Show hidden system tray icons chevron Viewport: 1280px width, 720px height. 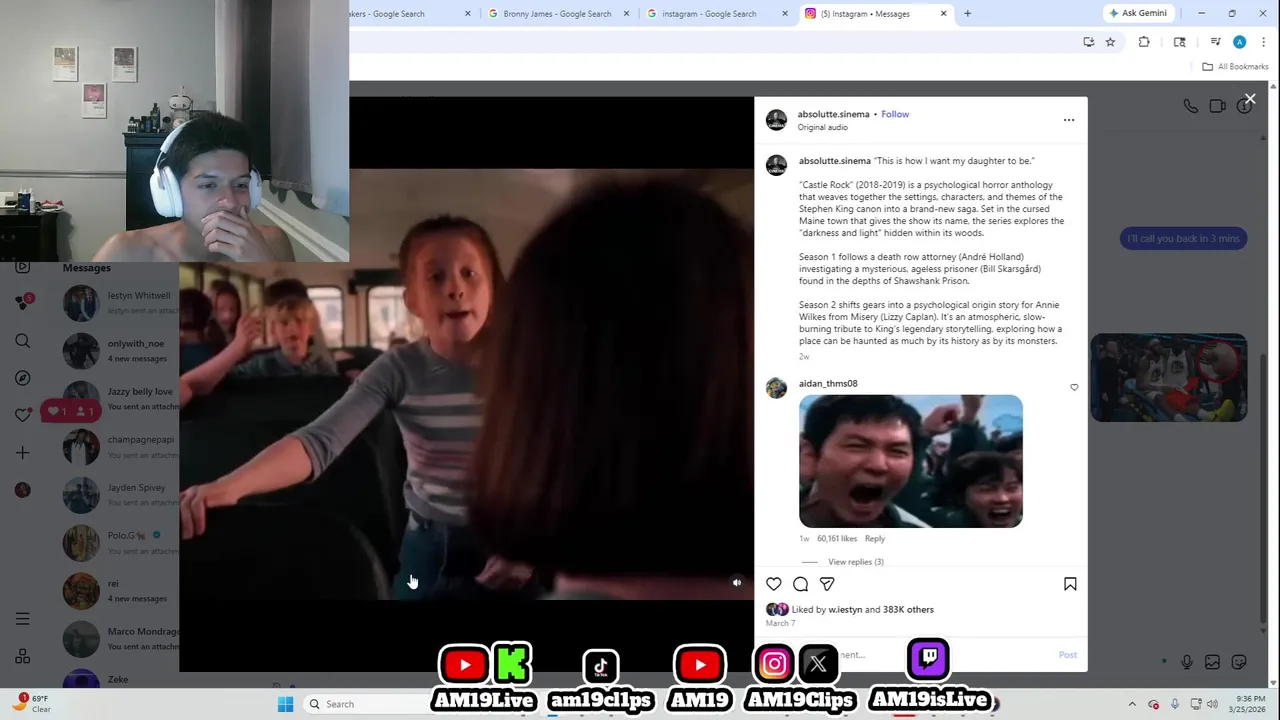point(1132,704)
